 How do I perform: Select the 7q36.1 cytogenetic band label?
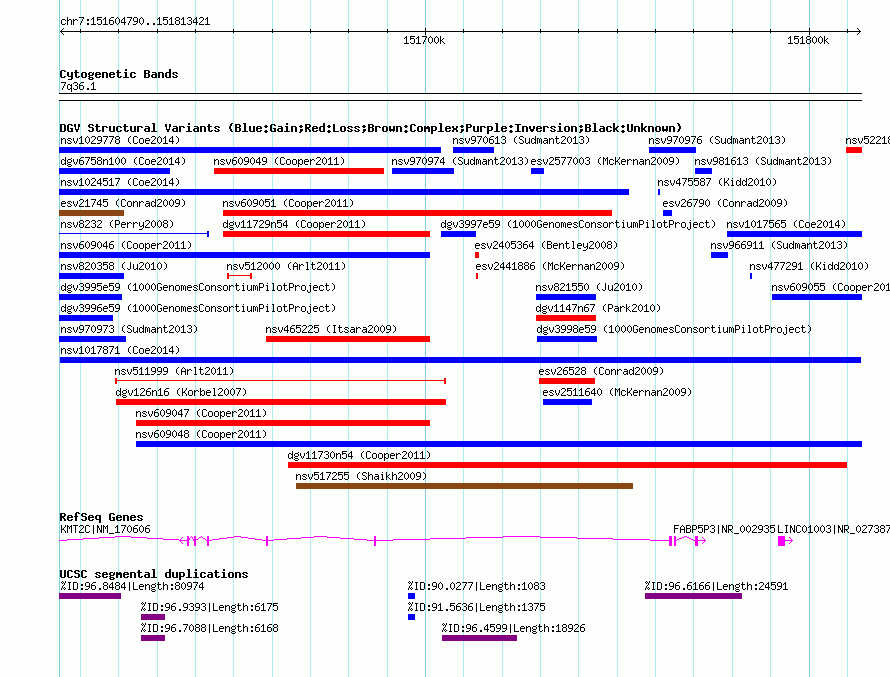click(x=78, y=86)
